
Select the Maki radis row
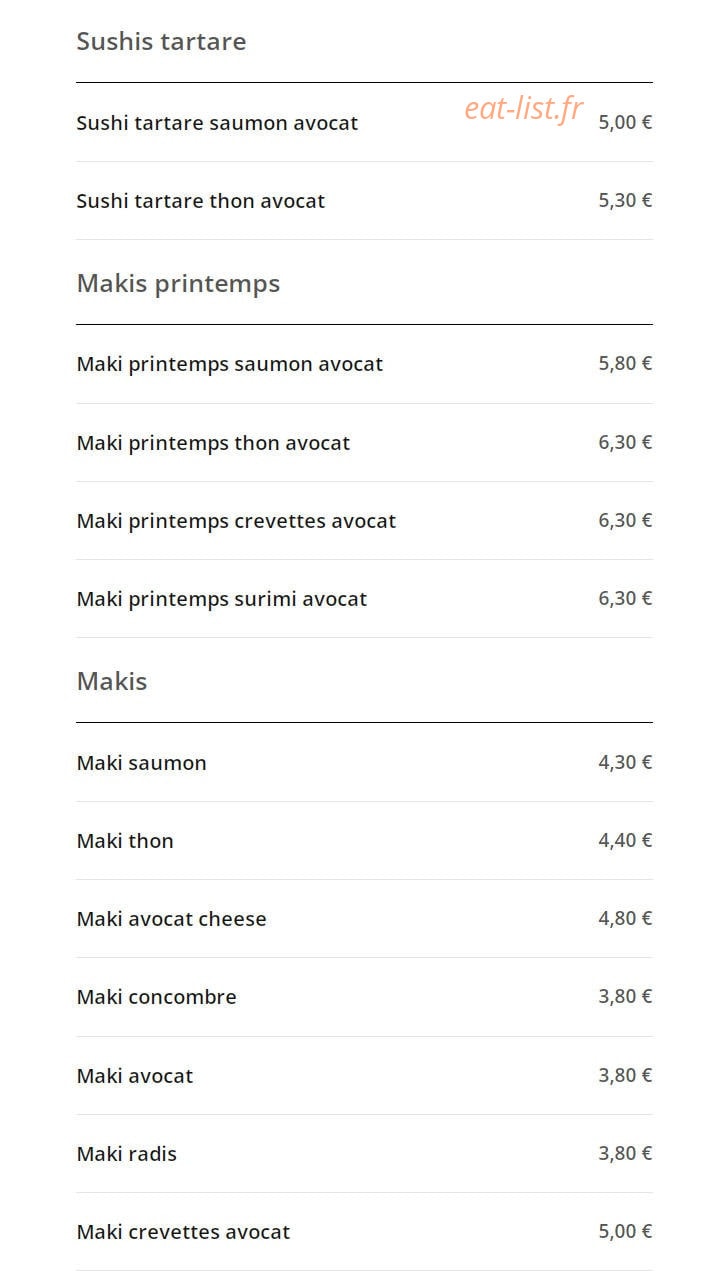coord(364,1154)
